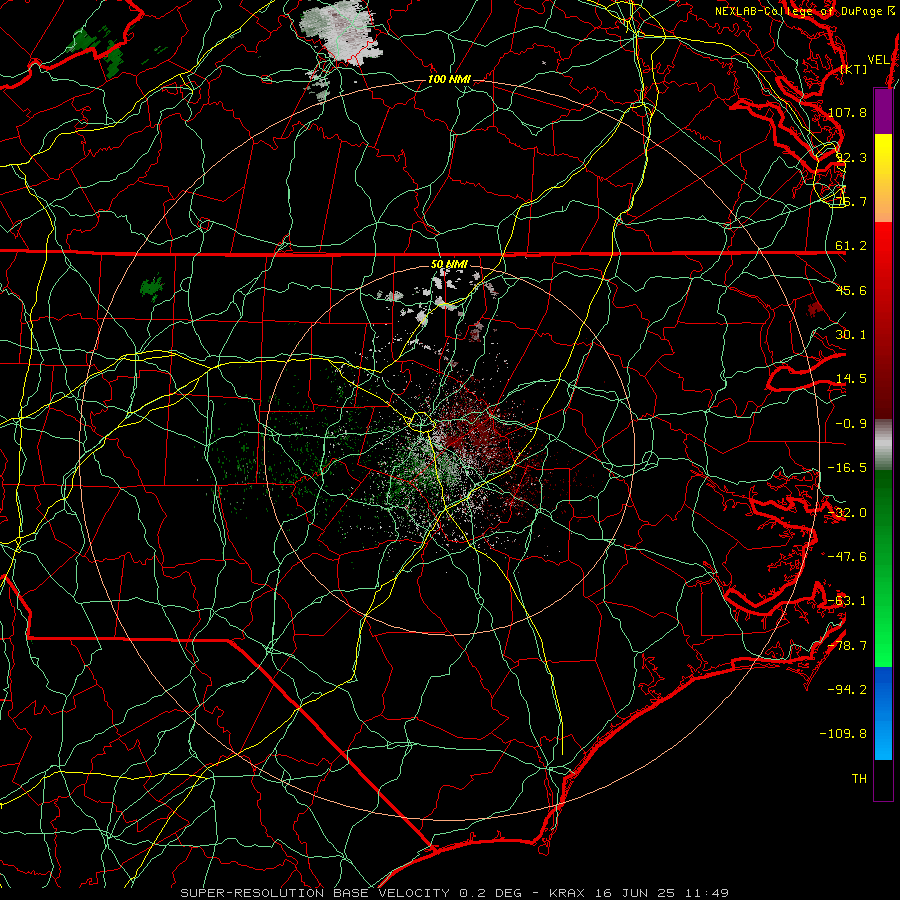The width and height of the screenshot is (900, 900).
Task: Pick the blue segment of the color bar
Action: coord(883,713)
